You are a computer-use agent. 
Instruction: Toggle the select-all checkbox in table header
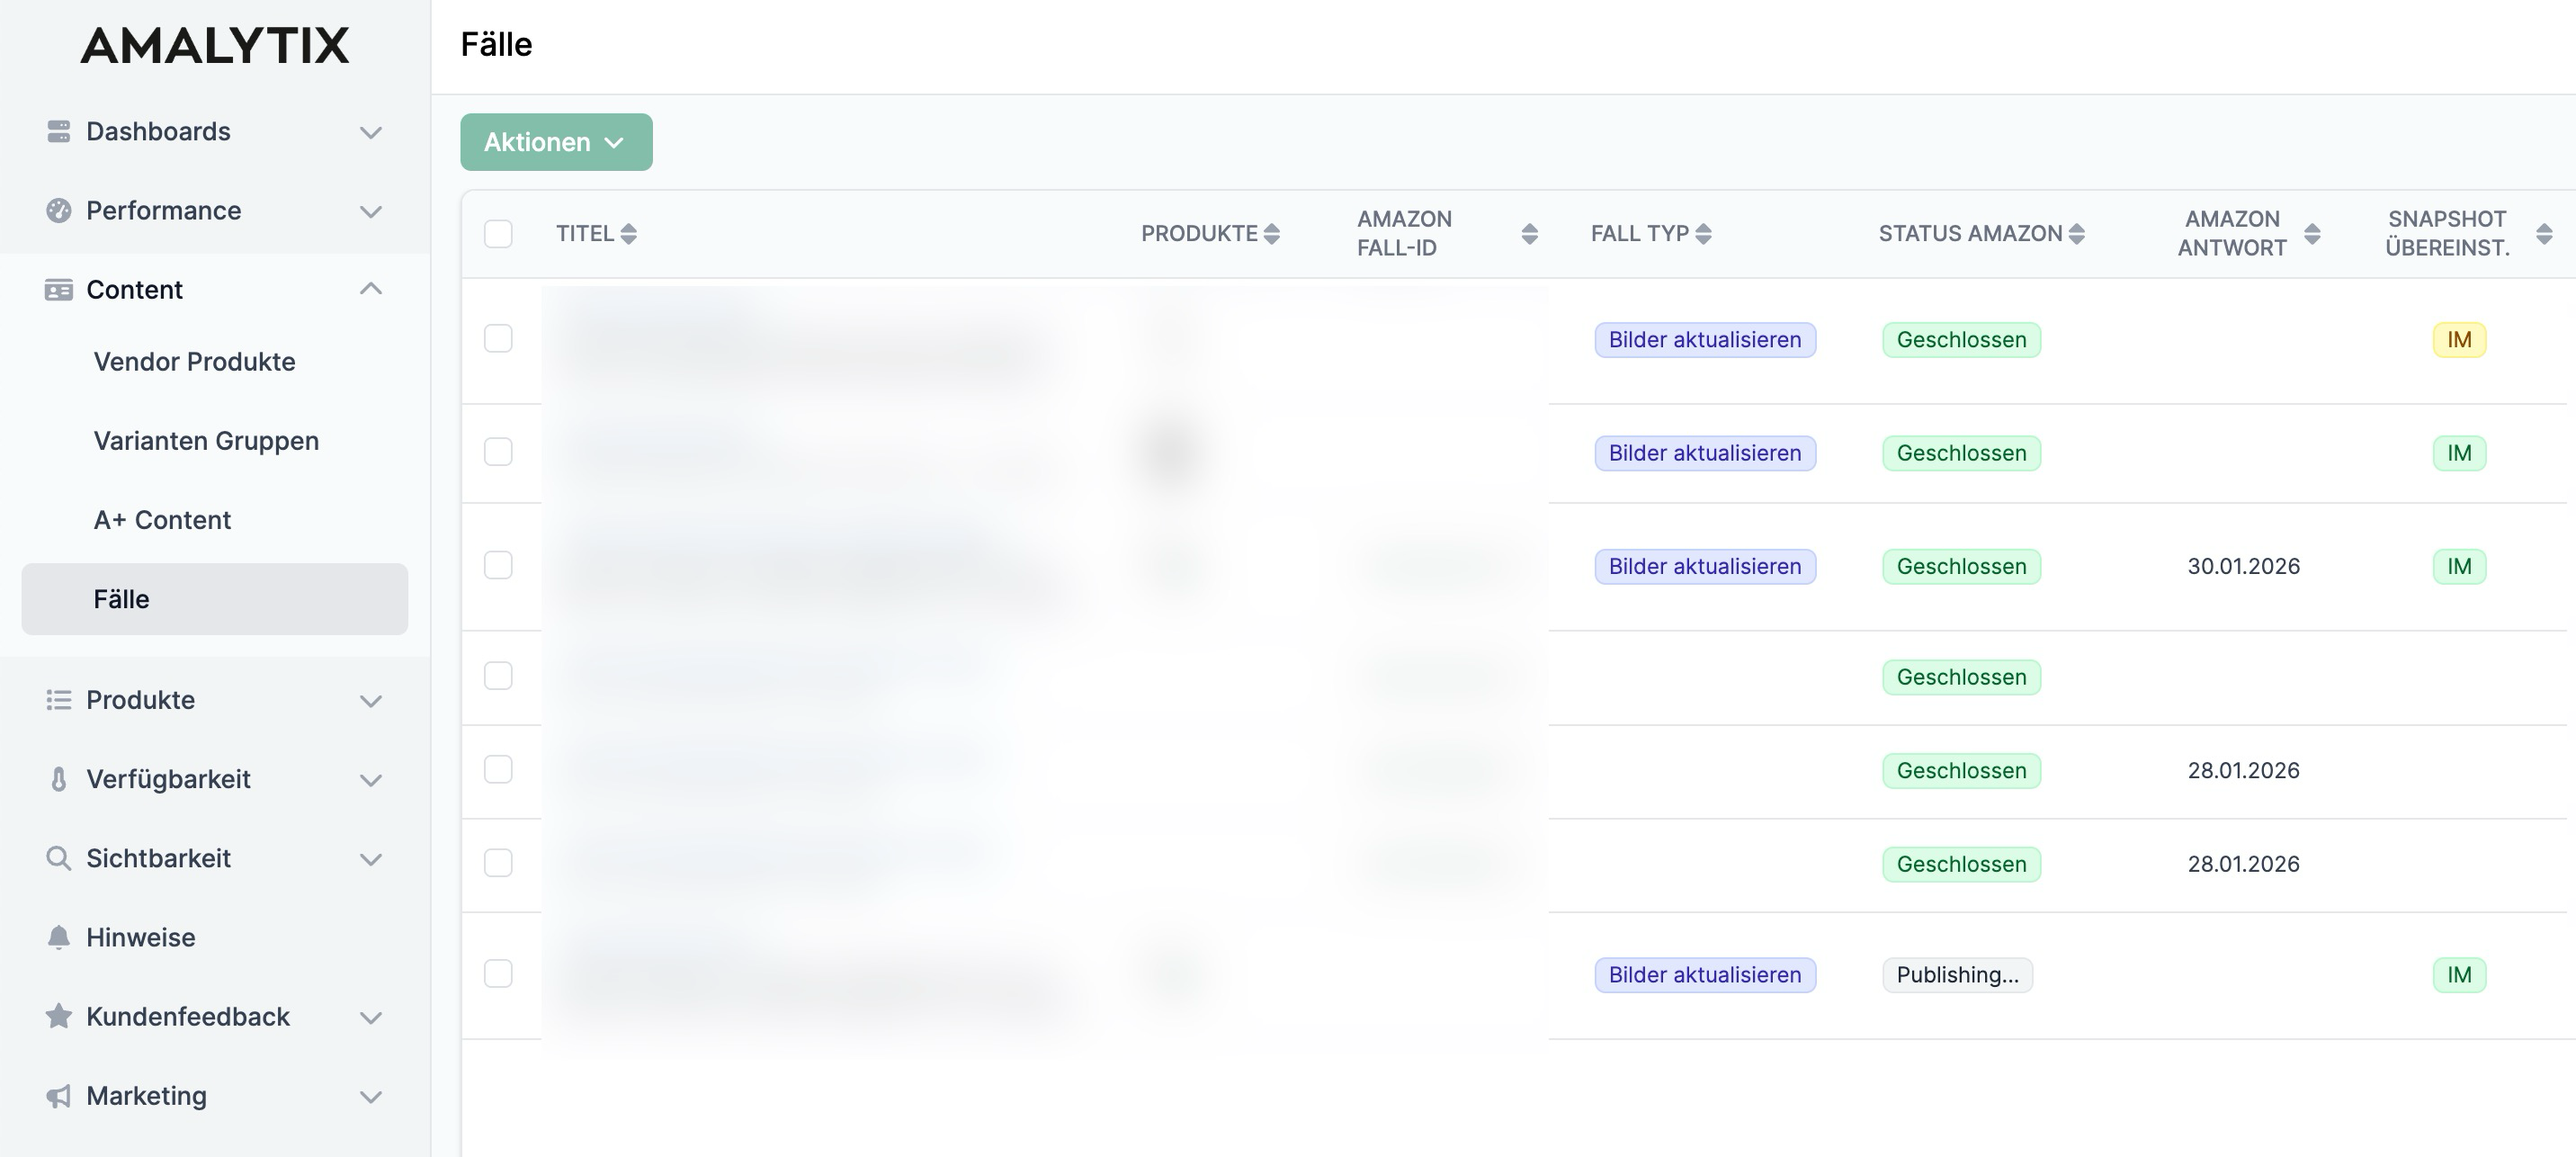point(499,232)
